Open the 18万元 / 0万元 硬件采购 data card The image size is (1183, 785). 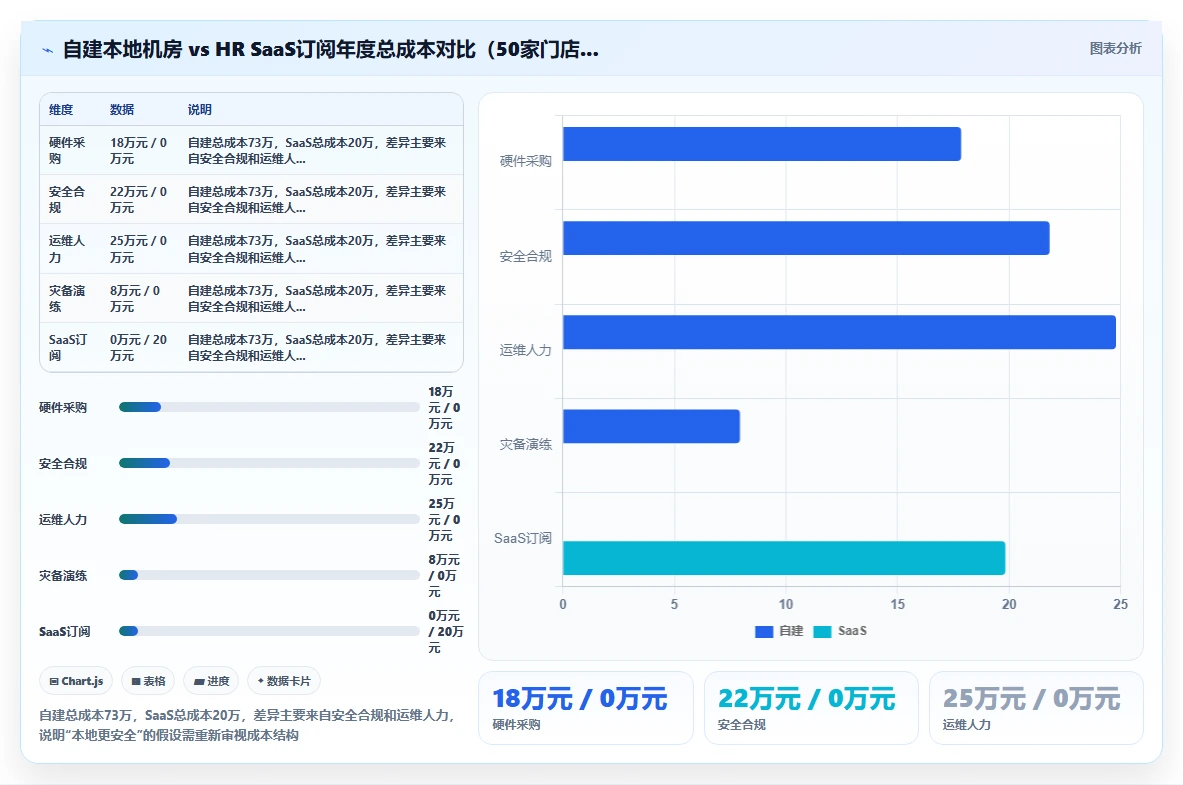coord(585,708)
